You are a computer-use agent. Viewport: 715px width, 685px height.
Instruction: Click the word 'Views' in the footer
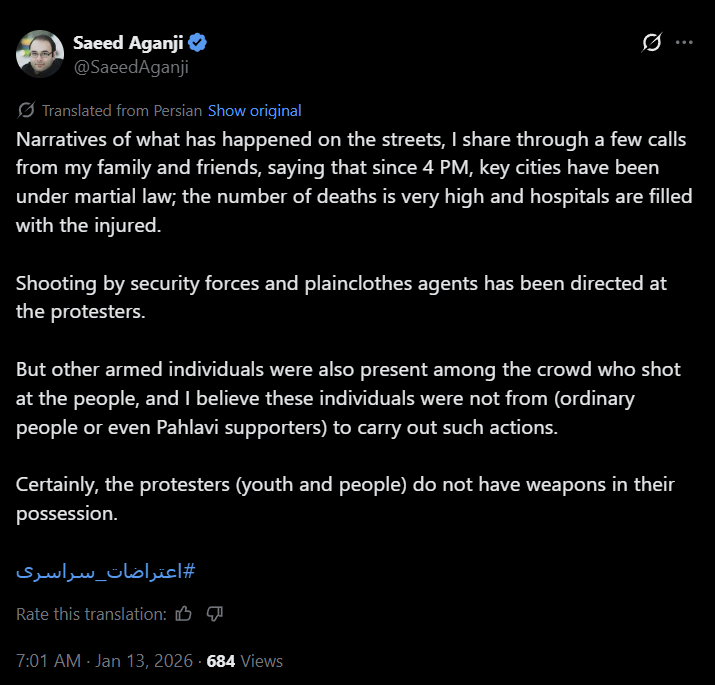click(x=261, y=661)
